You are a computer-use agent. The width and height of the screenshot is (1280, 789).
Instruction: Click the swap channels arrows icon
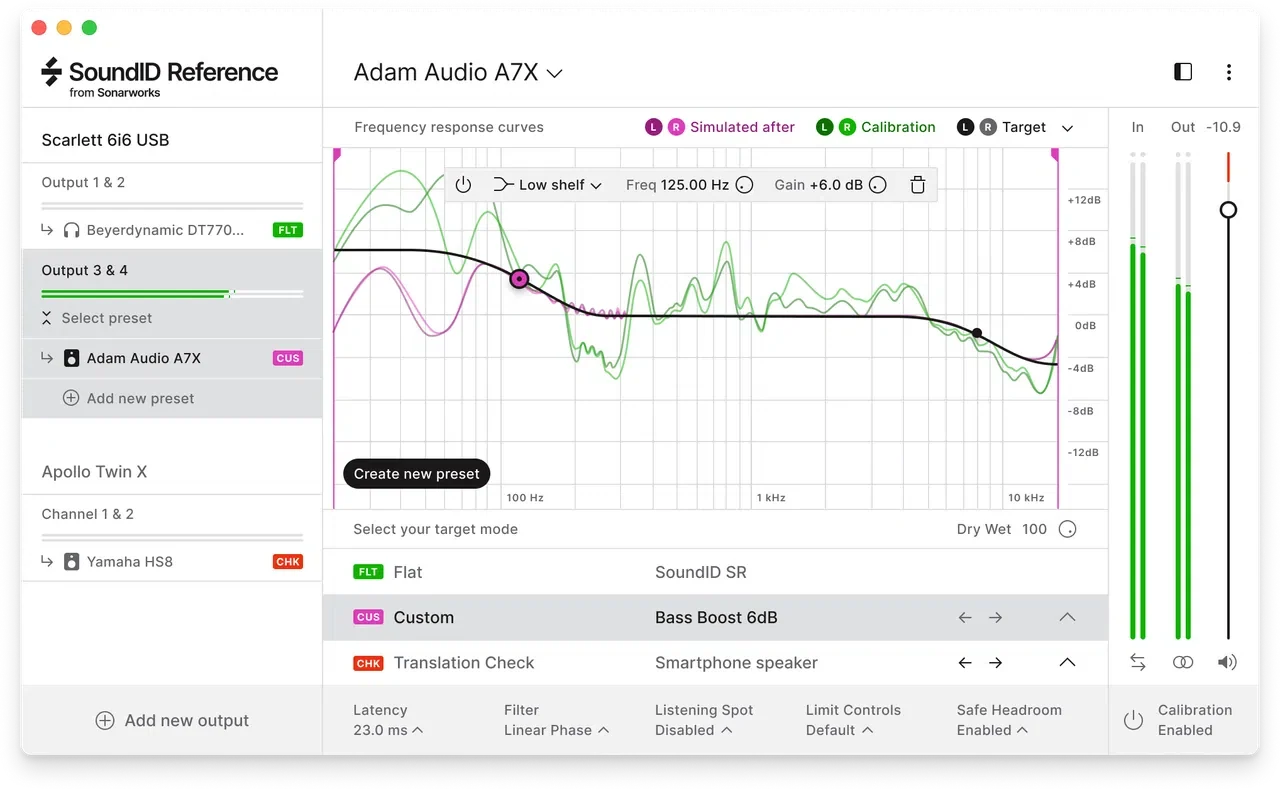1138,662
